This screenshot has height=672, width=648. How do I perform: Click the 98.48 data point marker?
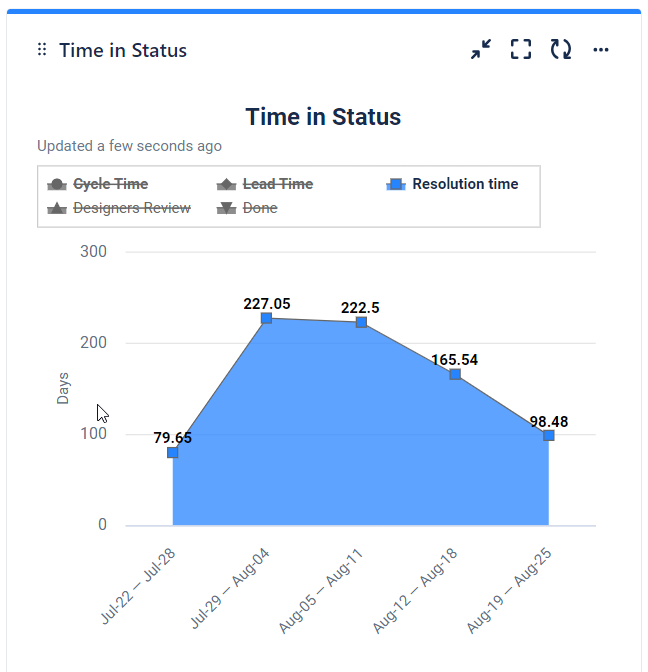click(549, 435)
